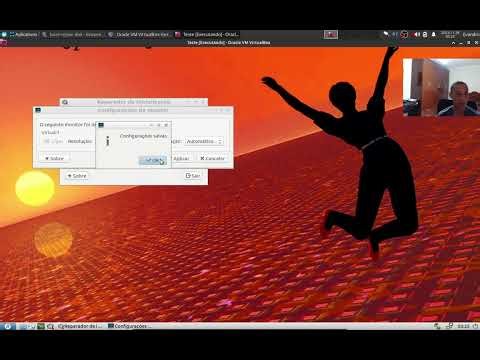Click the notification bell icon on the host panel tray
Image resolution: width=480 pixels, height=360 pixels.
[x=434, y=34]
